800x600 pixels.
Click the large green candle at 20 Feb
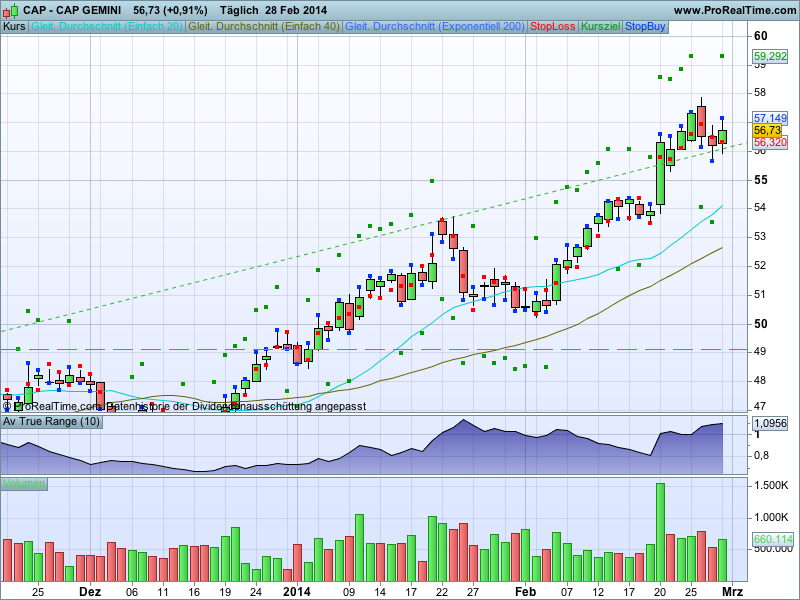[x=660, y=173]
